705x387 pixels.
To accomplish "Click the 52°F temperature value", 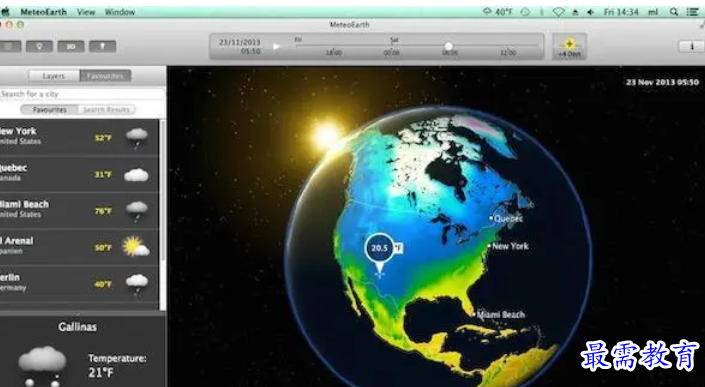I will tap(103, 138).
